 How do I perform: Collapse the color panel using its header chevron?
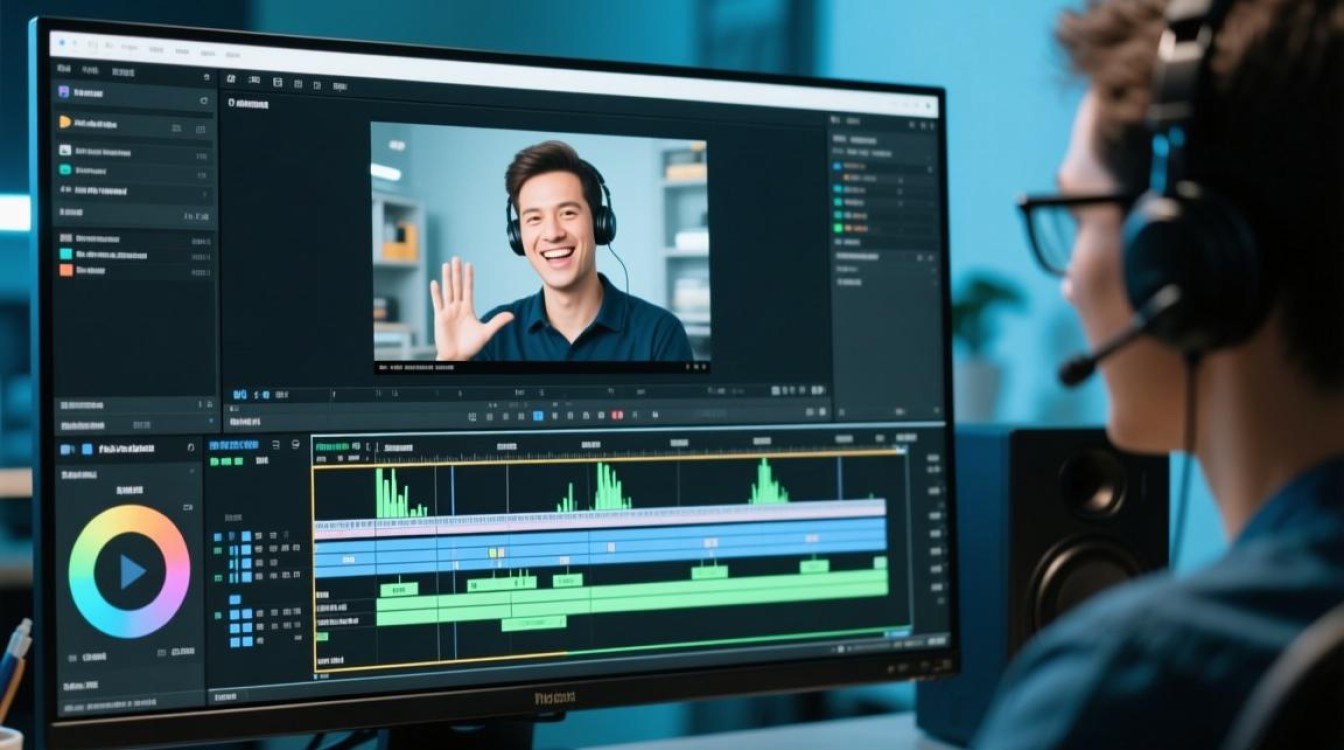pyautogui.click(x=191, y=449)
